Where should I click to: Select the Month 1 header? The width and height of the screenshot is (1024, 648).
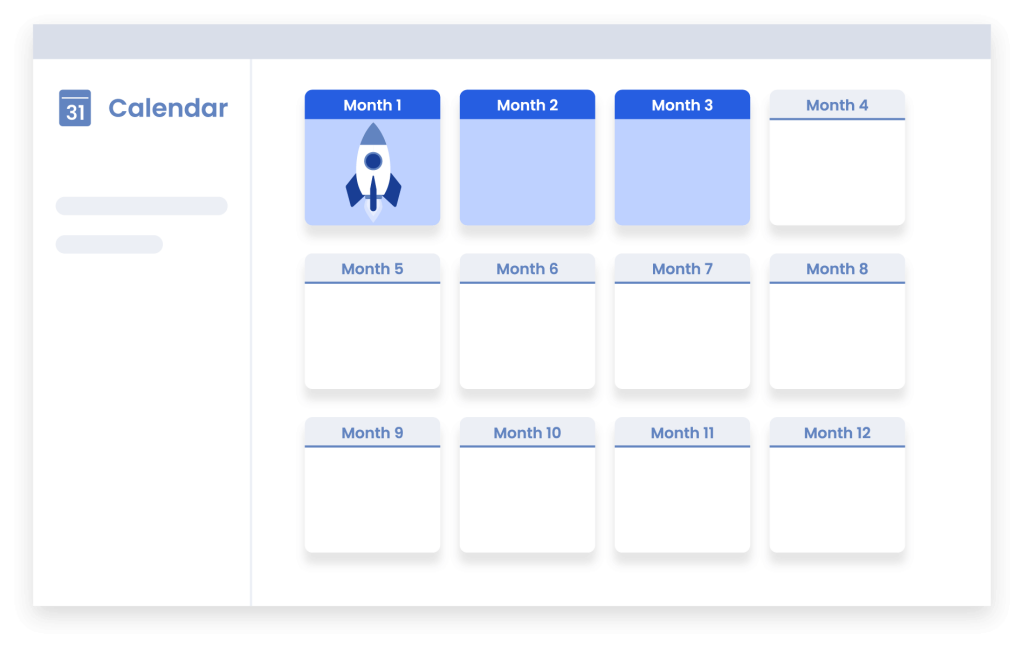(372, 105)
